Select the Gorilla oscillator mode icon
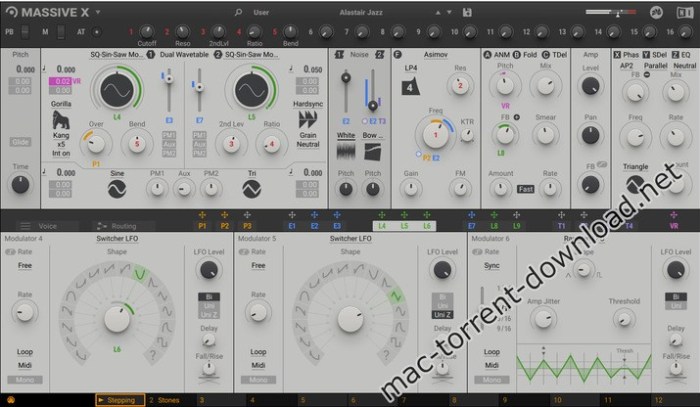Viewport: 700px width, 407px height. [x=61, y=120]
